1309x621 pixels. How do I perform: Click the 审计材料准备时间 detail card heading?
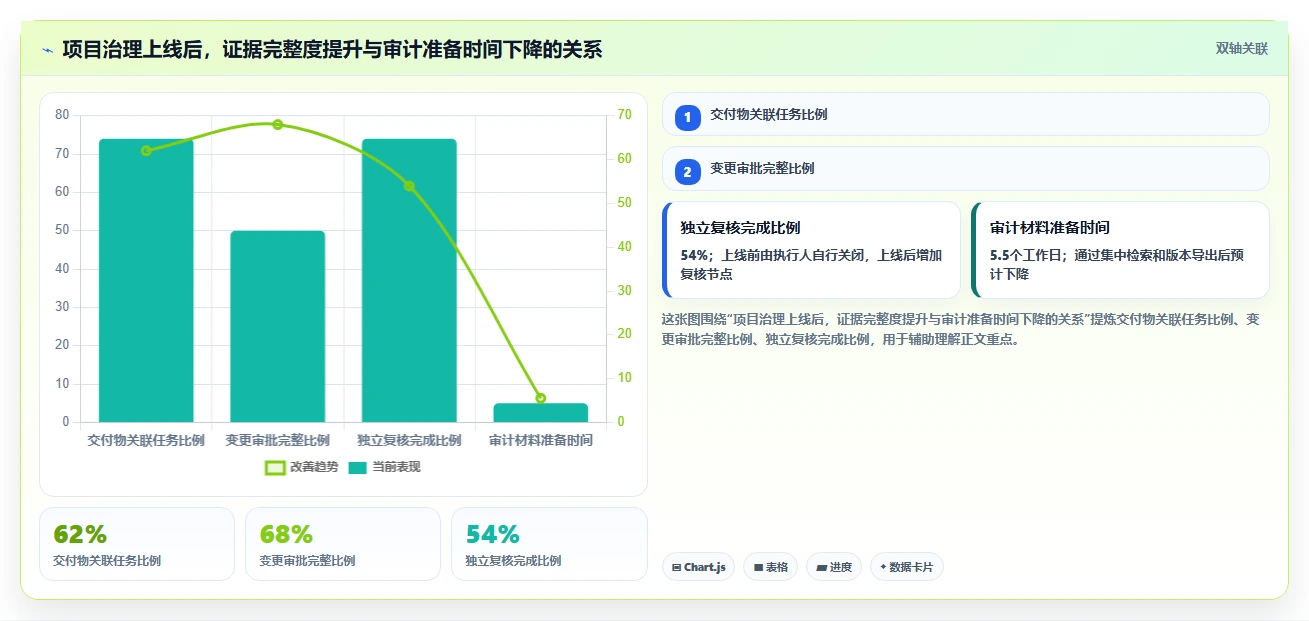click(1050, 227)
